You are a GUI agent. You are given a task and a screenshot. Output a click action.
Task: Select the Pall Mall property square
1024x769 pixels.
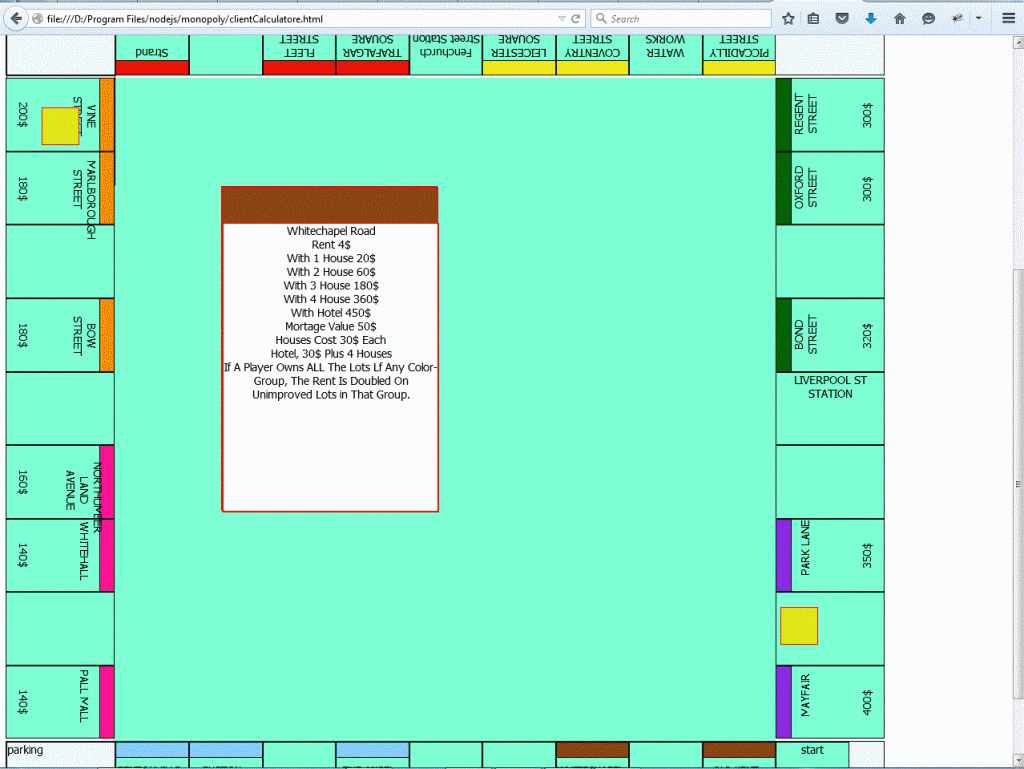[60, 702]
